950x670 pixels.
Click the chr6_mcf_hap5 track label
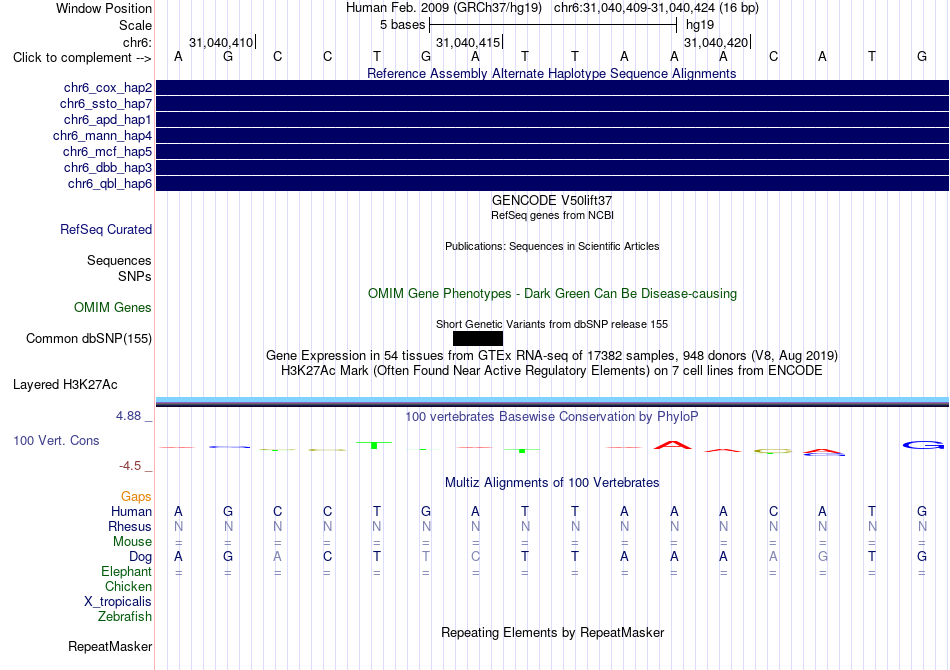pyautogui.click(x=107, y=151)
